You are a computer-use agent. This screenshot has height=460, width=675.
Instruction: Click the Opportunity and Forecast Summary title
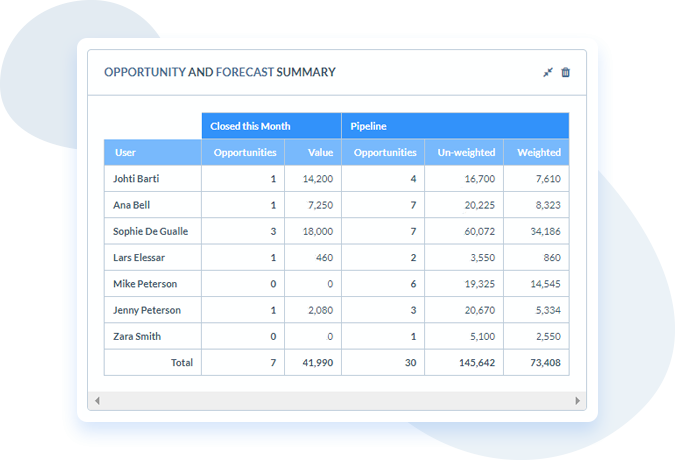pyautogui.click(x=220, y=72)
